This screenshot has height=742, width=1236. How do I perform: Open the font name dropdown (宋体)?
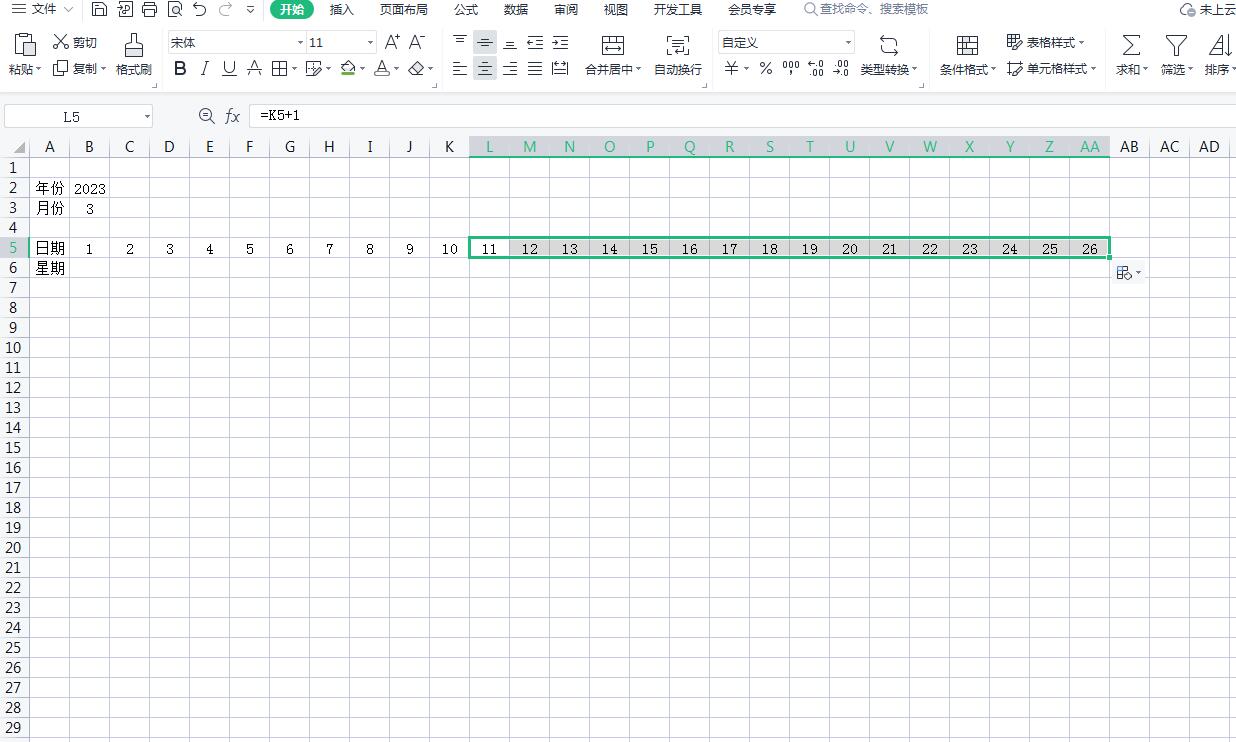coord(300,43)
